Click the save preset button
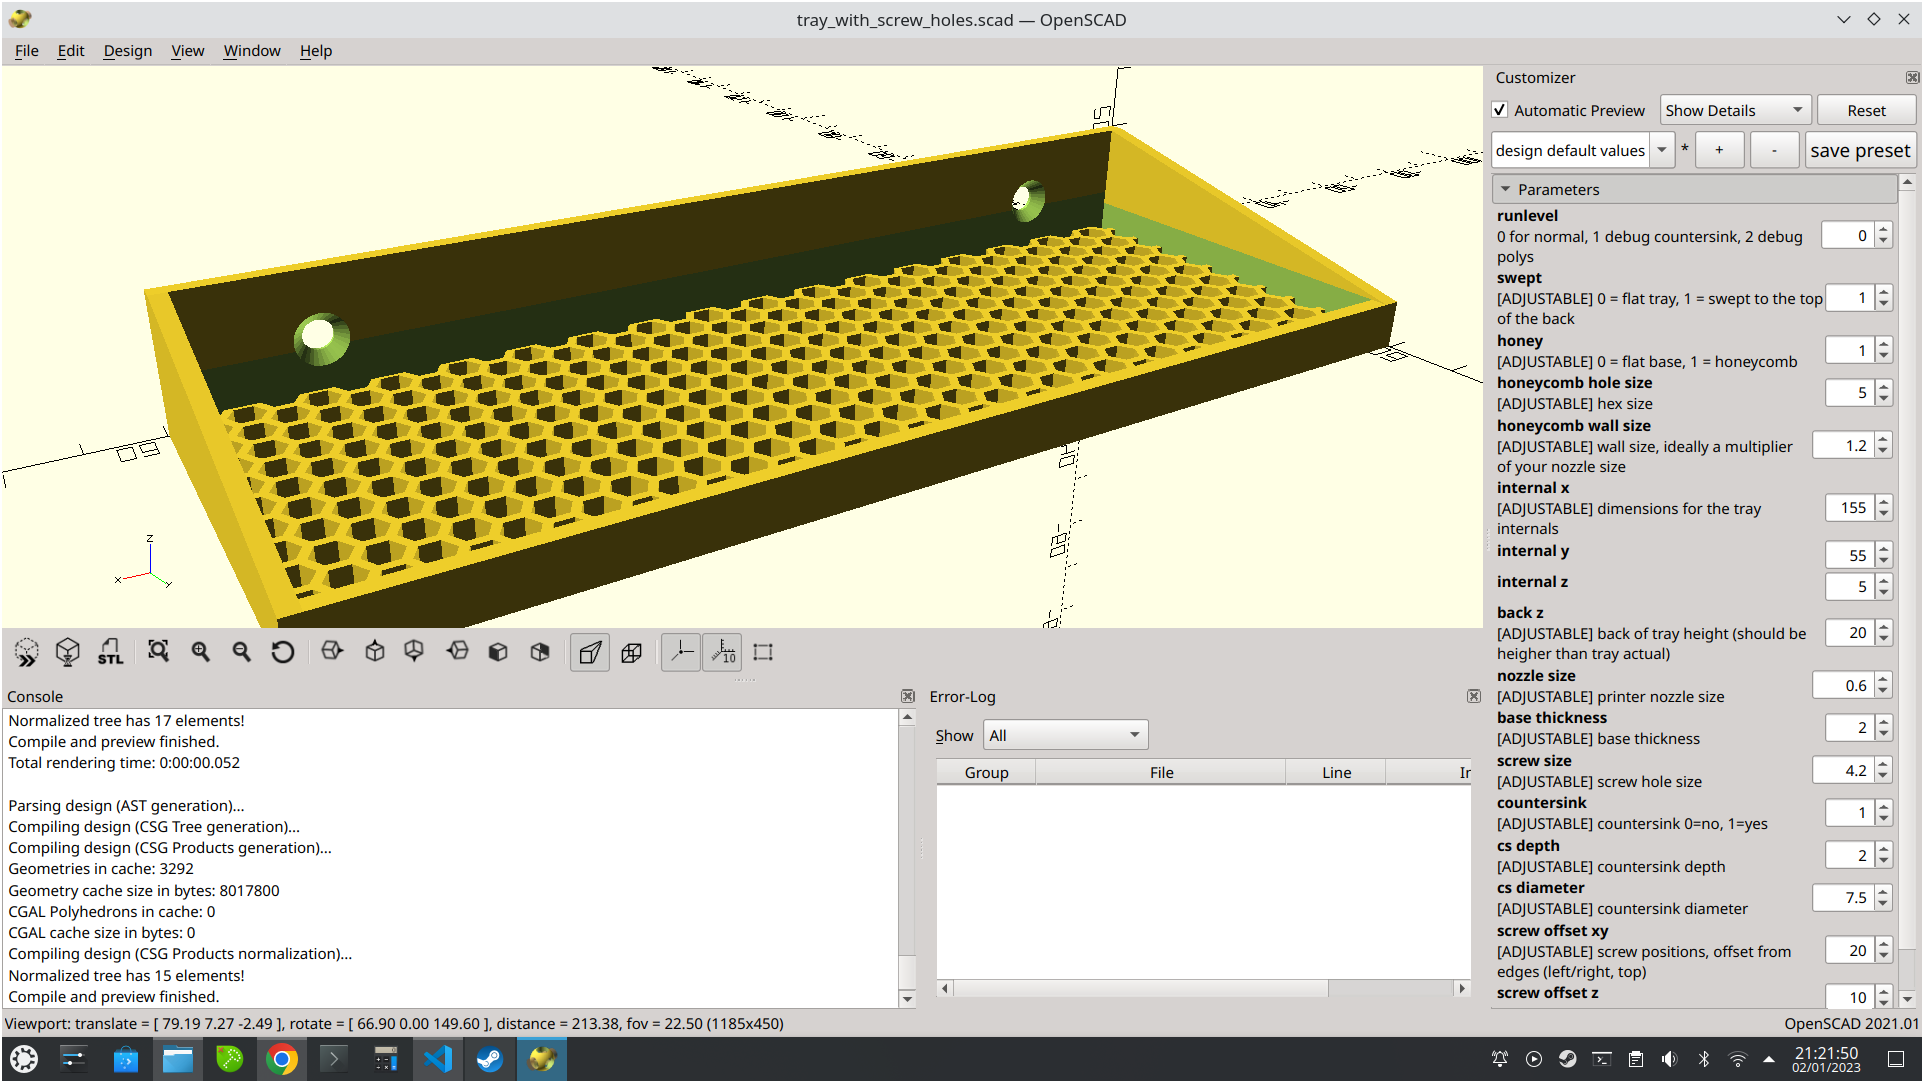Image resolution: width=1924 pixels, height=1082 pixels. [1859, 149]
